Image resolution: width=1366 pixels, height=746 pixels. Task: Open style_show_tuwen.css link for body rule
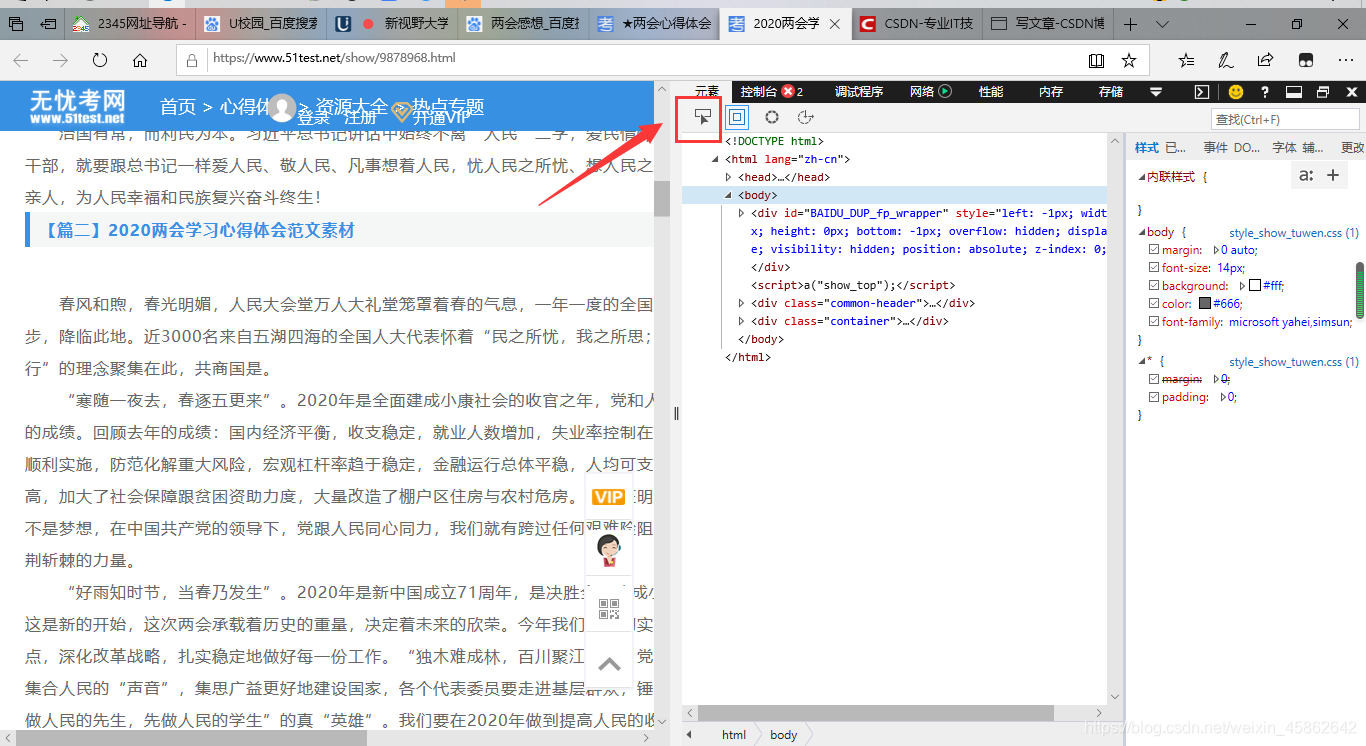1293,232
